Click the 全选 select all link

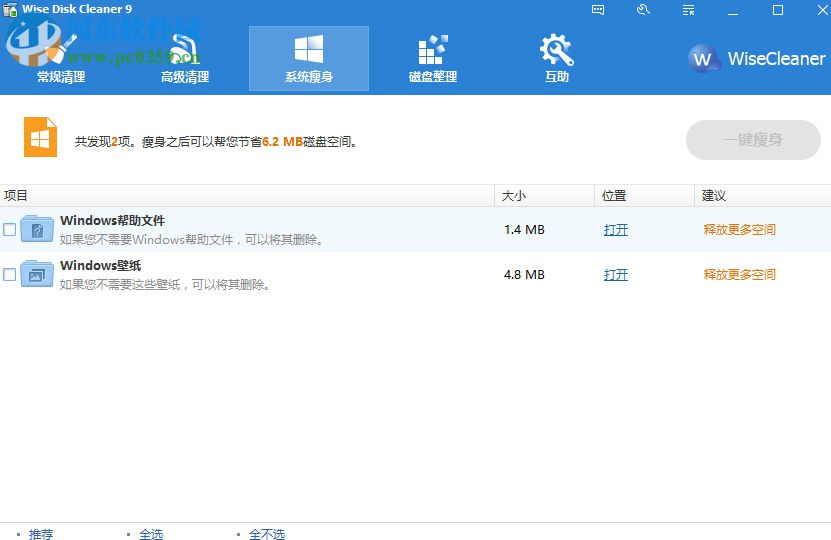coord(151,534)
